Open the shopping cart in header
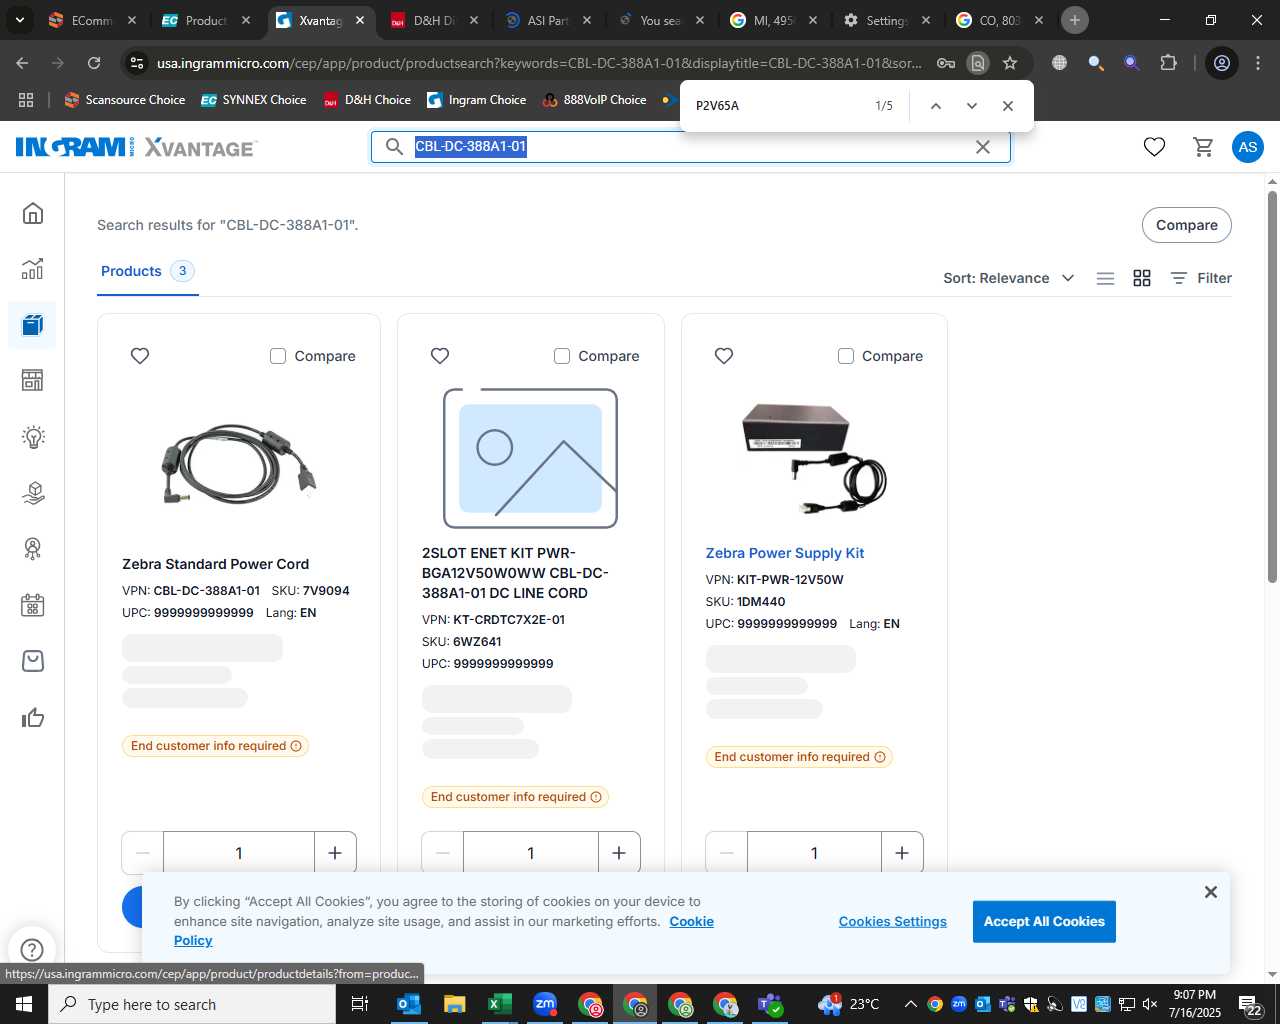The image size is (1280, 1024). coord(1203,147)
